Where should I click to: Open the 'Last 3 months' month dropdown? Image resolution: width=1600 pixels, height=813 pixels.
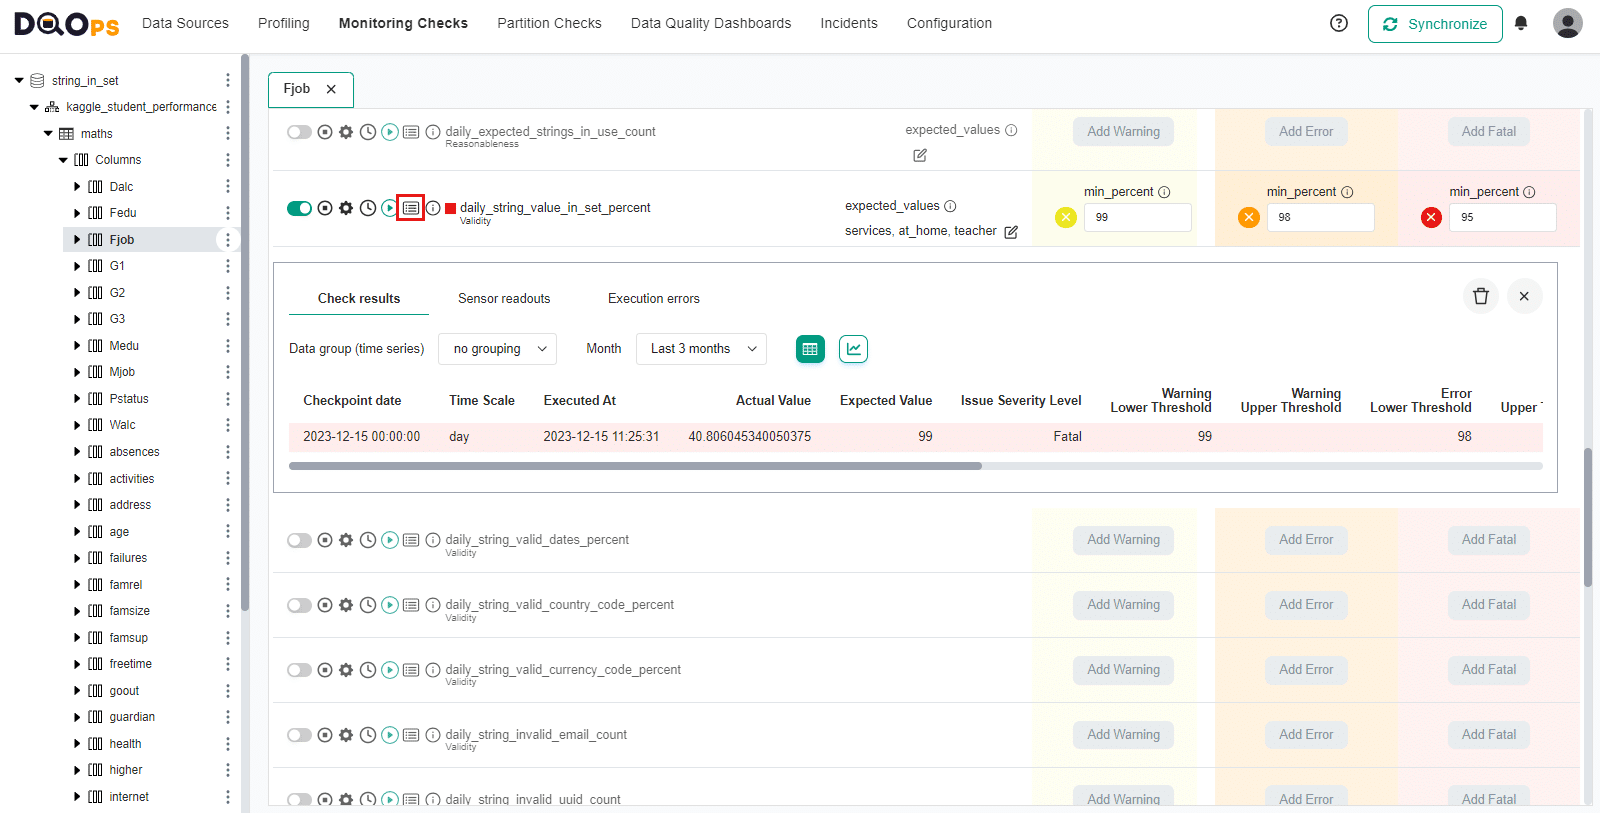tap(701, 349)
